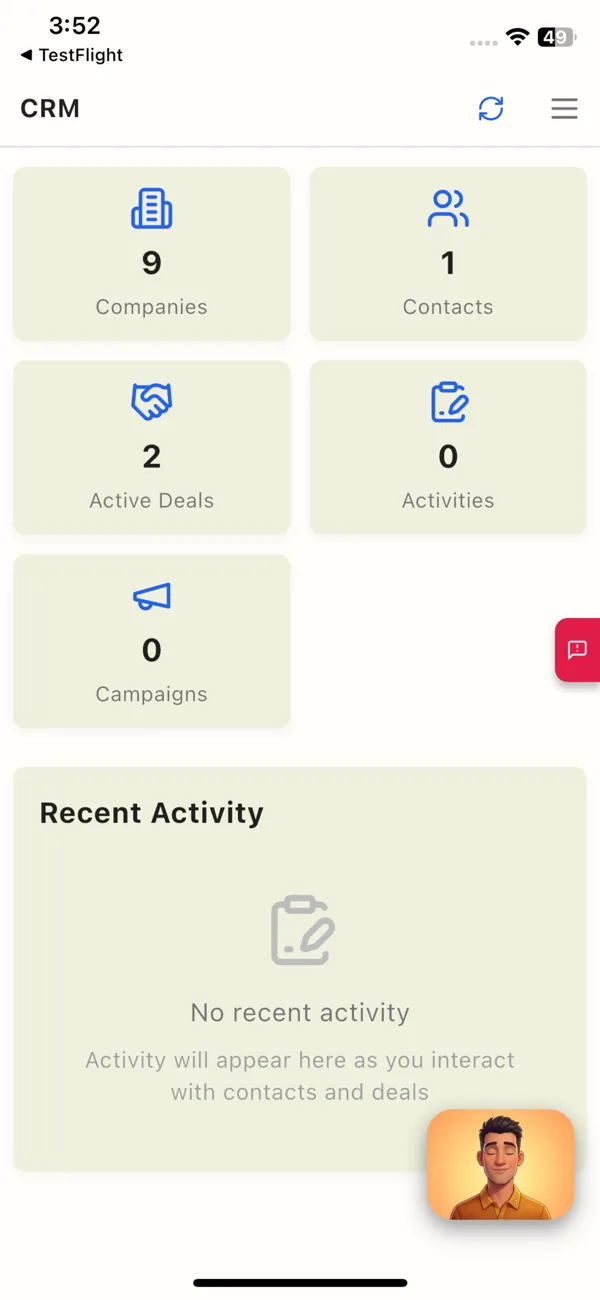Tap the Activities count of 0
This screenshot has height=1300, width=600.
(448, 457)
